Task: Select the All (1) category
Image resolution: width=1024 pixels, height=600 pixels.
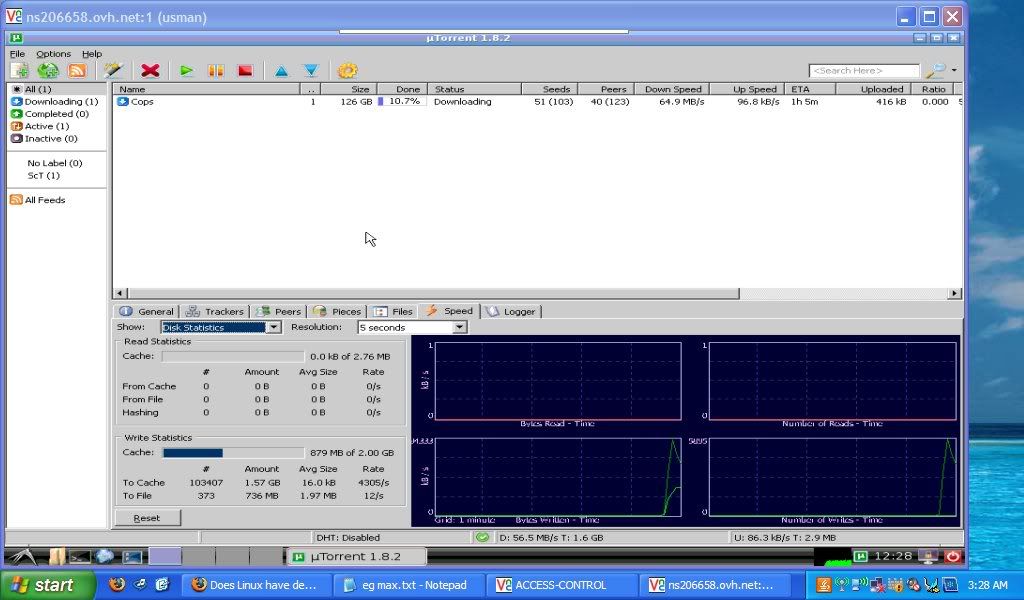Action: pyautogui.click(x=57, y=89)
